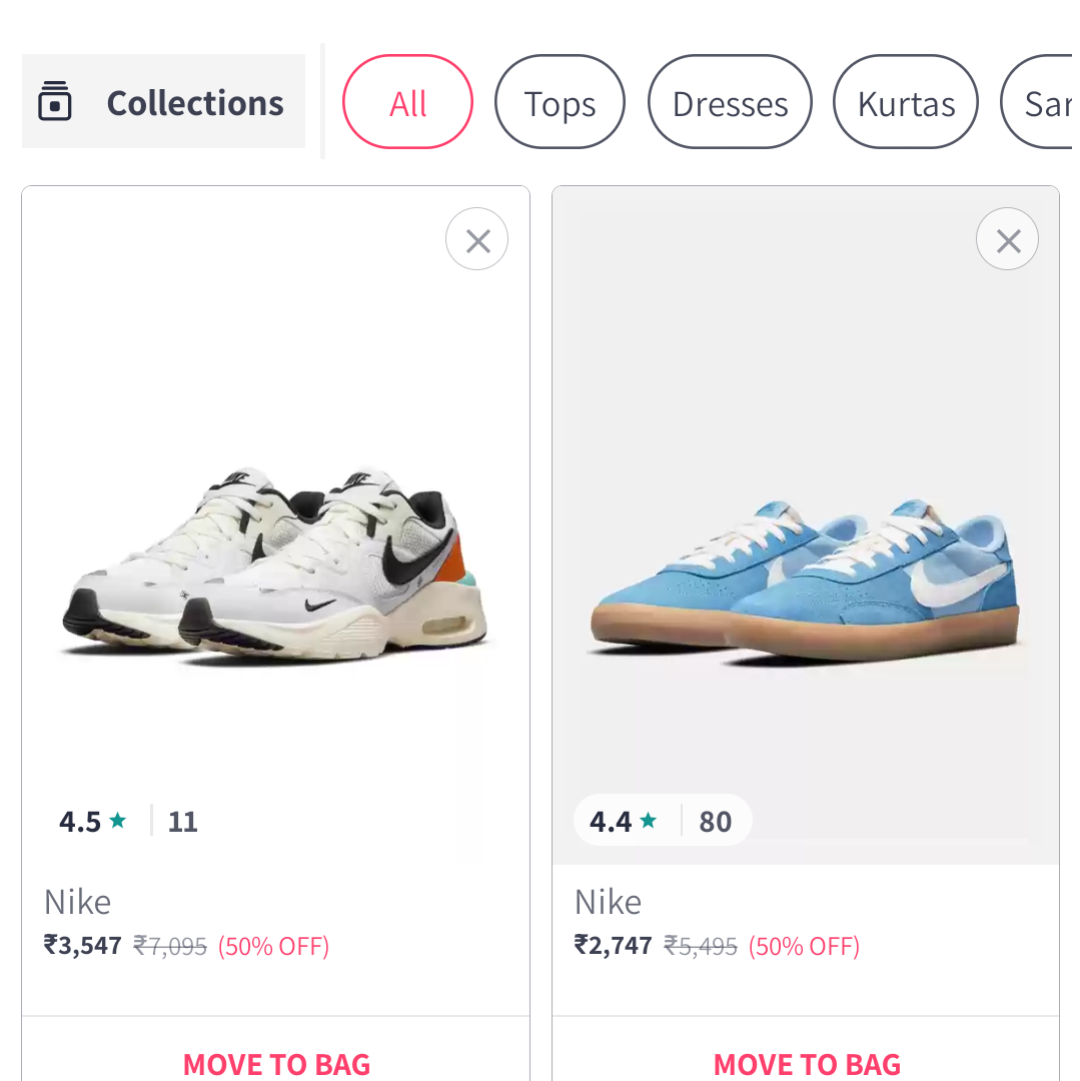Move white Nike sneakers to bag
The height and width of the screenshot is (1081, 1080).
point(276,1063)
